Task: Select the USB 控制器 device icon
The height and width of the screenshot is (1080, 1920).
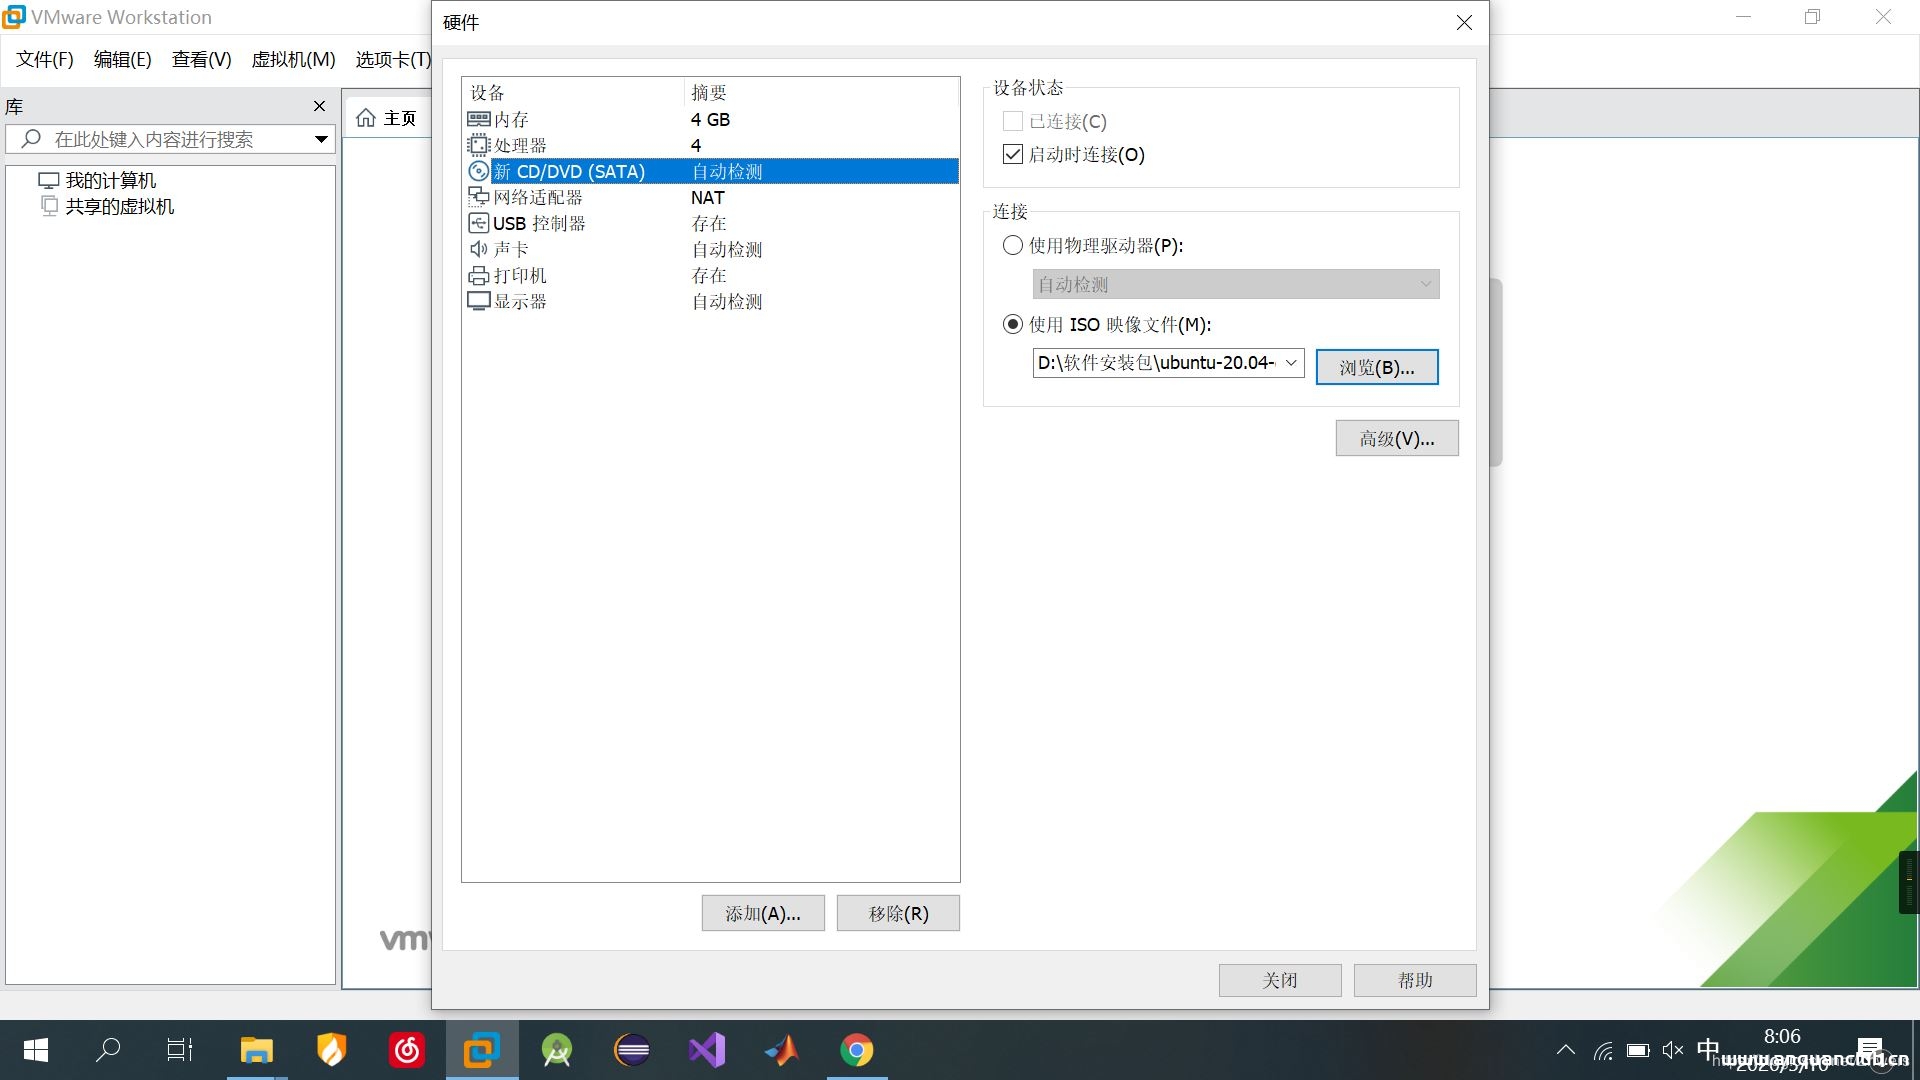Action: [479, 223]
